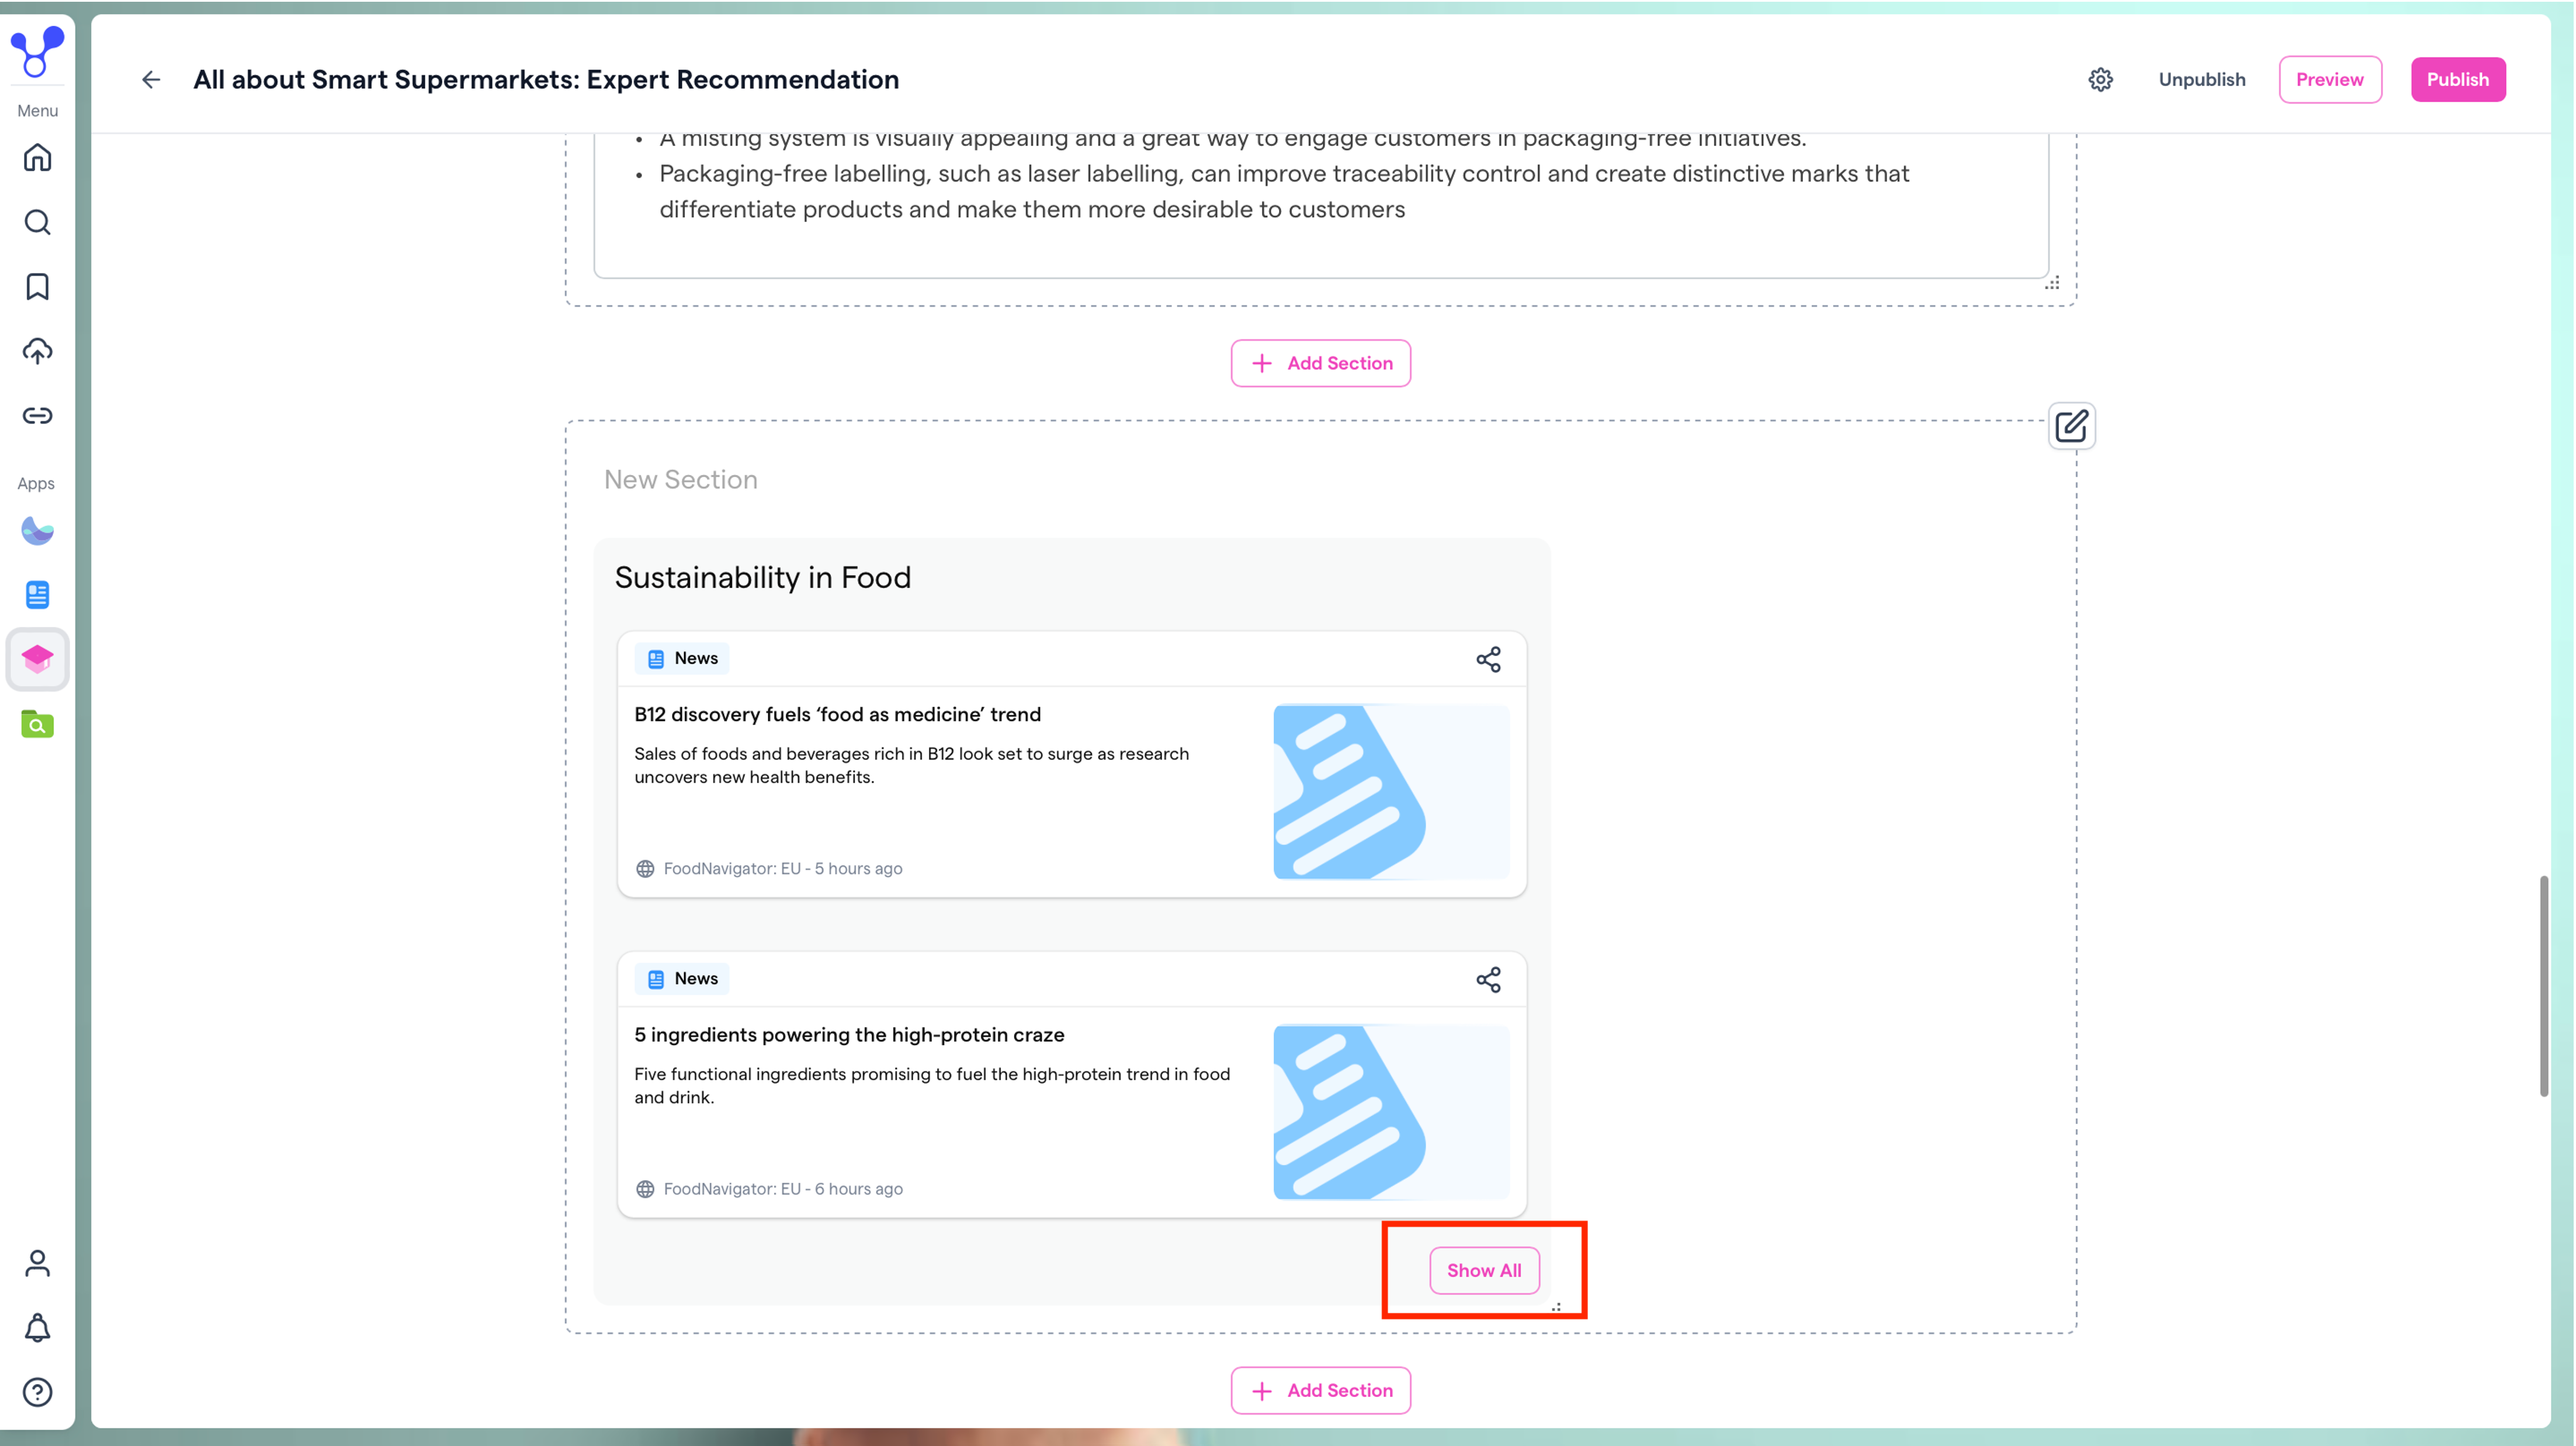Click the edit section pencil icon
This screenshot has width=2576, height=1446.
point(2071,426)
